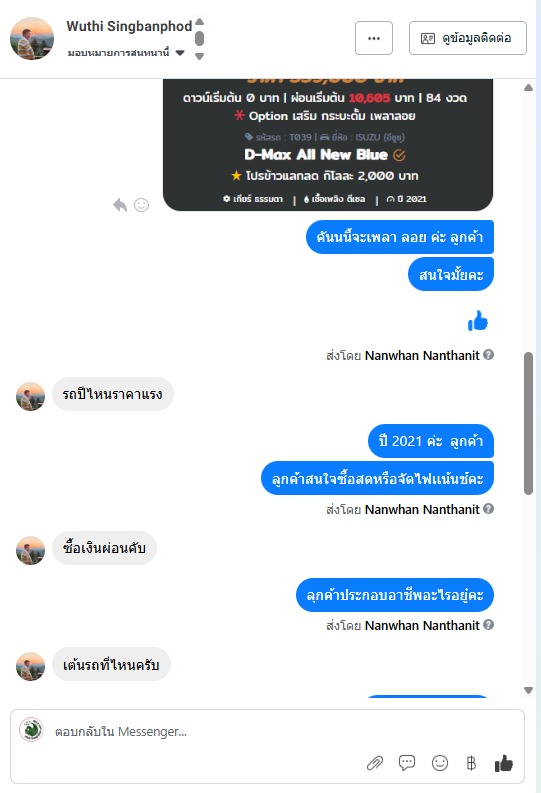
Task: Open the three-dots more options menu
Action: point(374,38)
